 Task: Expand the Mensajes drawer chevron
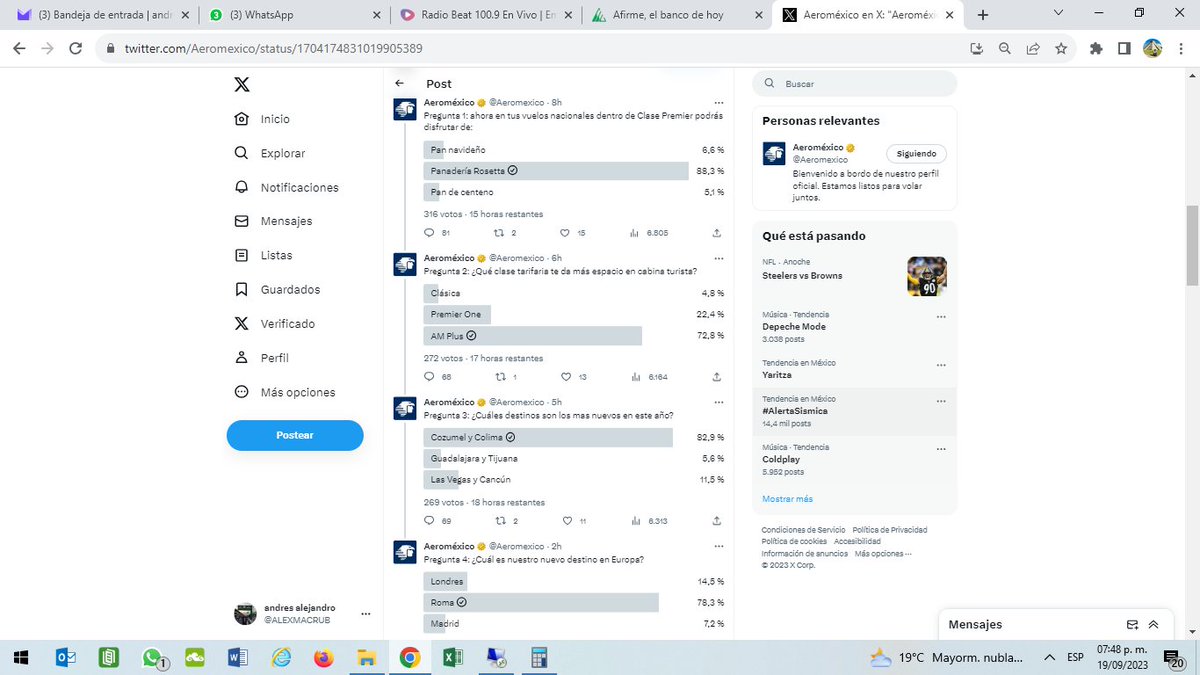[1153, 624]
